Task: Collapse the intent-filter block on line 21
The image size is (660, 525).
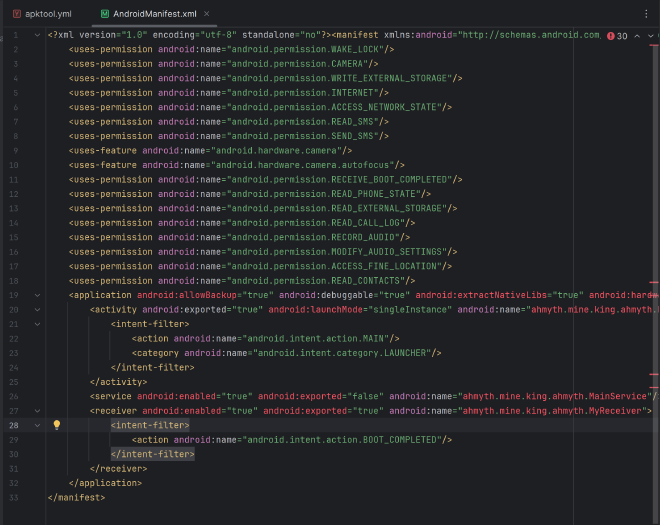Action: tap(37, 324)
